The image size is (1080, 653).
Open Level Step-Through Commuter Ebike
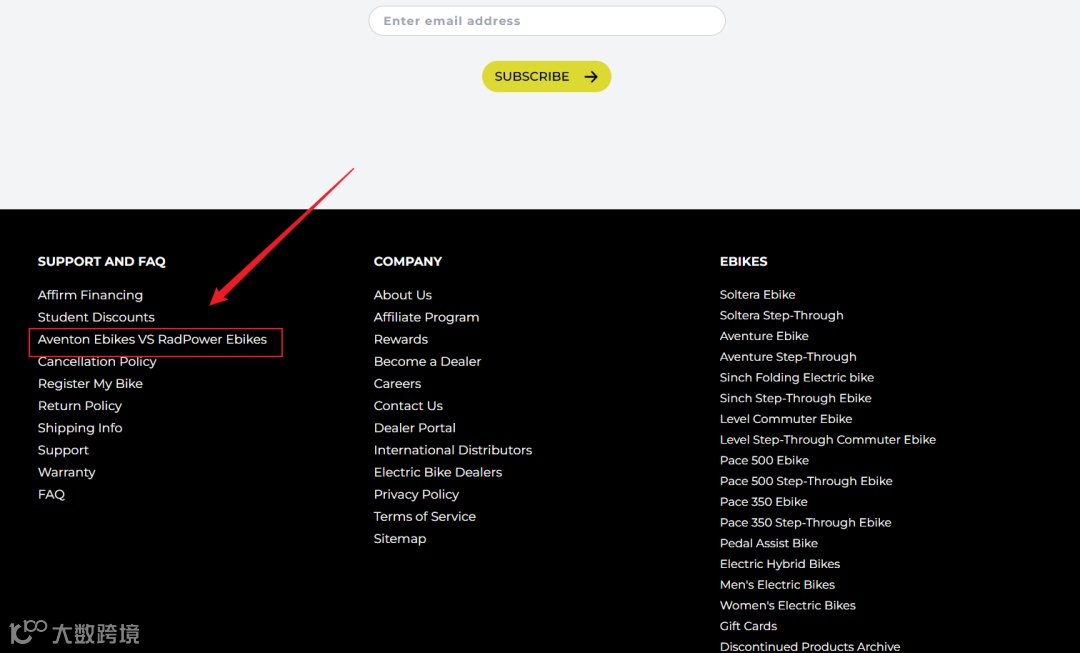click(827, 439)
